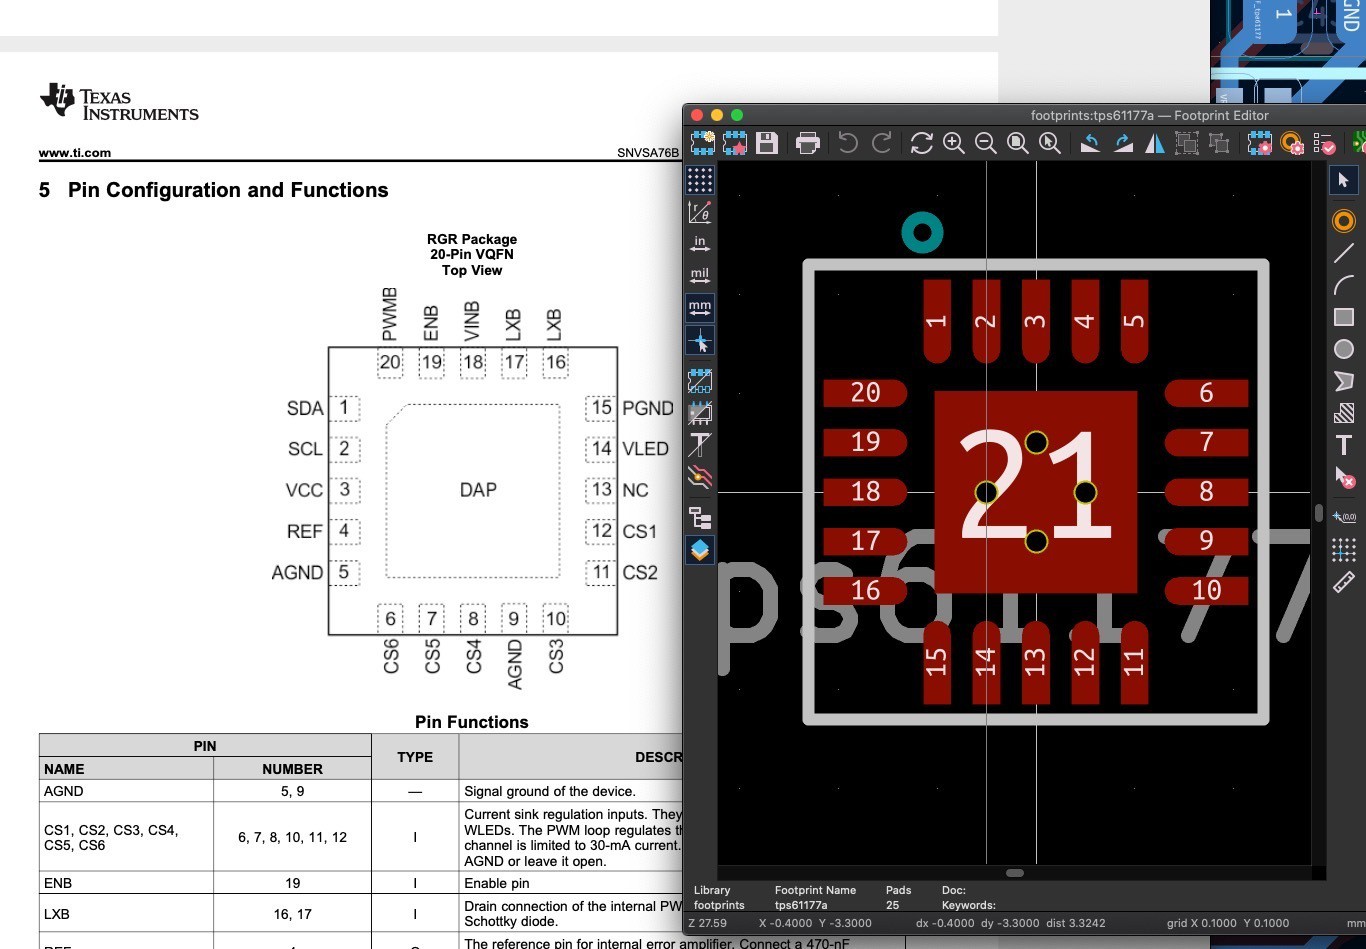Select the Delete items tool
This screenshot has height=949, width=1366.
click(1344, 478)
